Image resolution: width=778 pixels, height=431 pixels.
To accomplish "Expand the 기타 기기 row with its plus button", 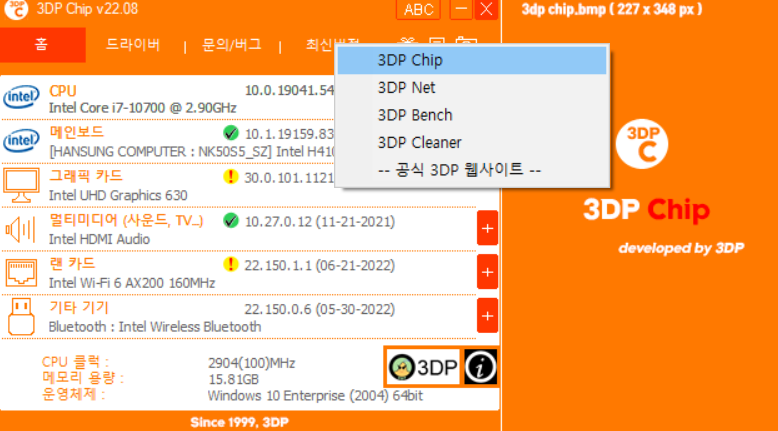I will tap(487, 315).
